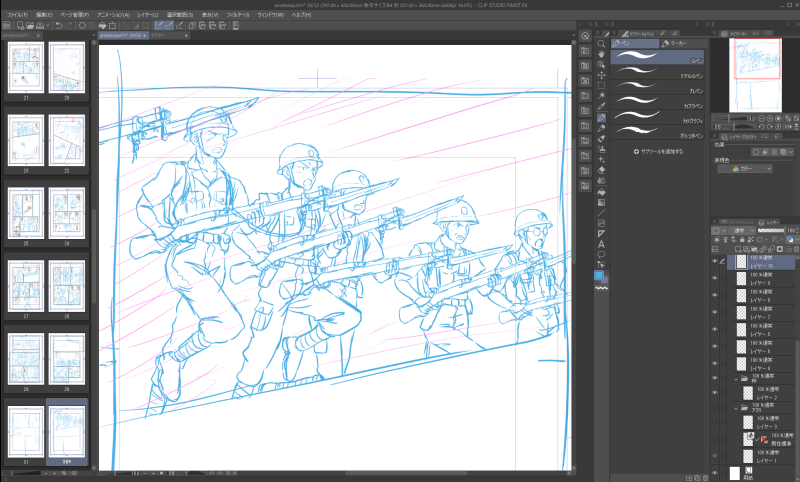Select the Text tool

click(601, 244)
